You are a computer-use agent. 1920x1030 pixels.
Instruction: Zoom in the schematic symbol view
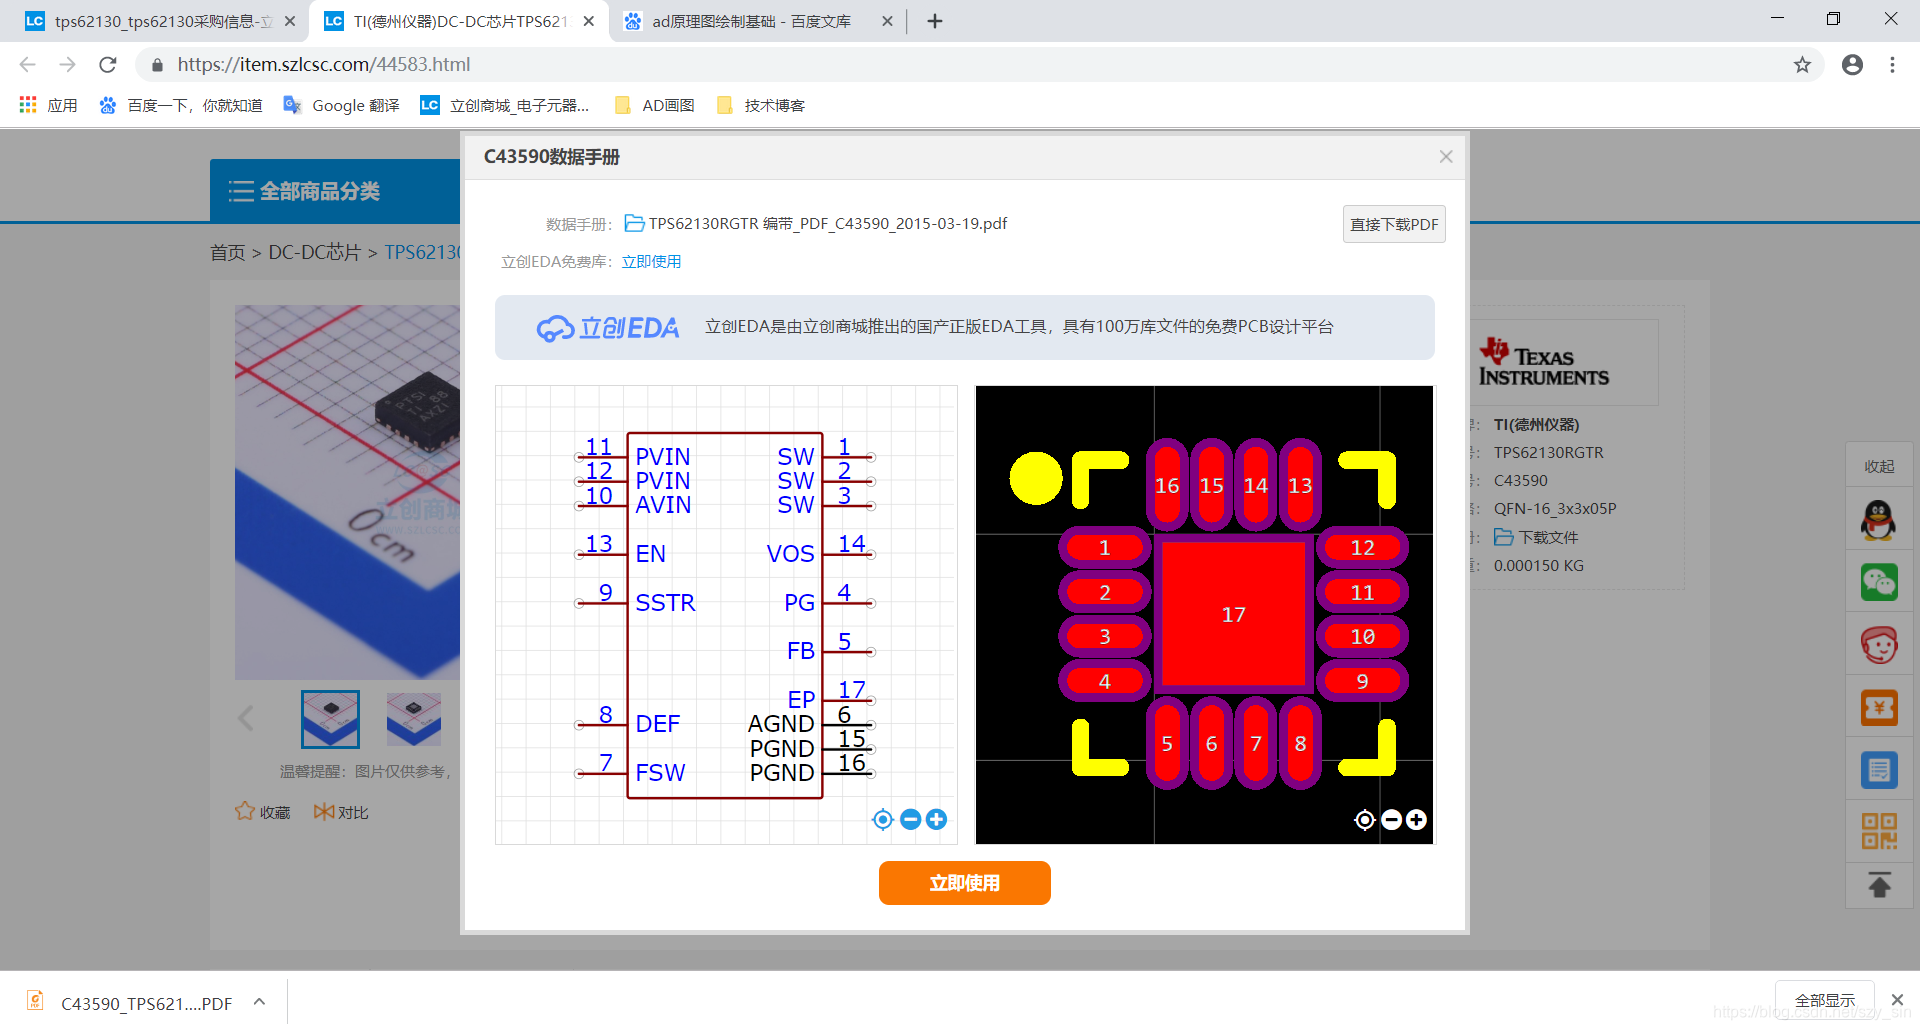tap(936, 820)
